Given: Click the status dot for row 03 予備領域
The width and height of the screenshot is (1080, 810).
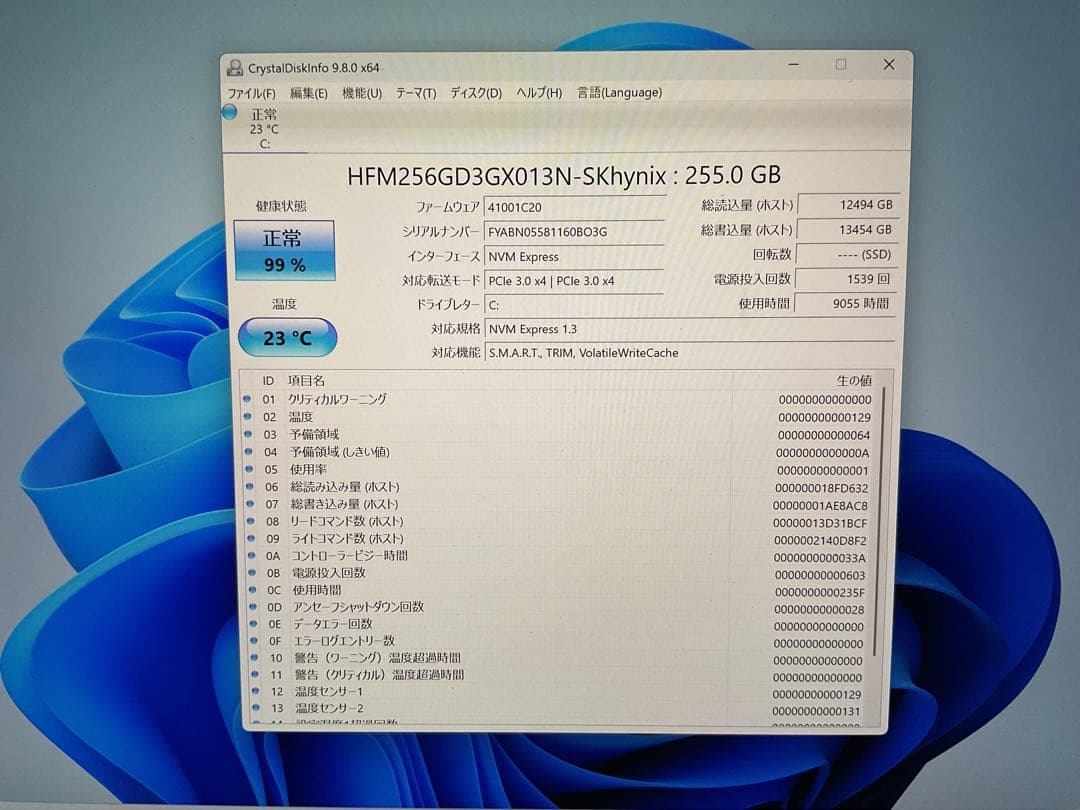Looking at the screenshot, I should [248, 434].
